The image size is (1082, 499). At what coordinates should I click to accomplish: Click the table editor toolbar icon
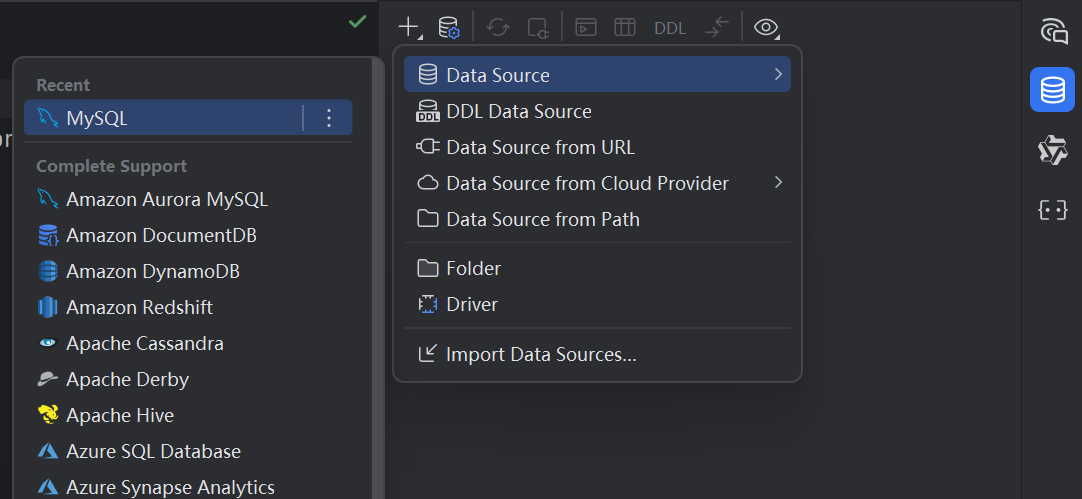click(x=624, y=28)
